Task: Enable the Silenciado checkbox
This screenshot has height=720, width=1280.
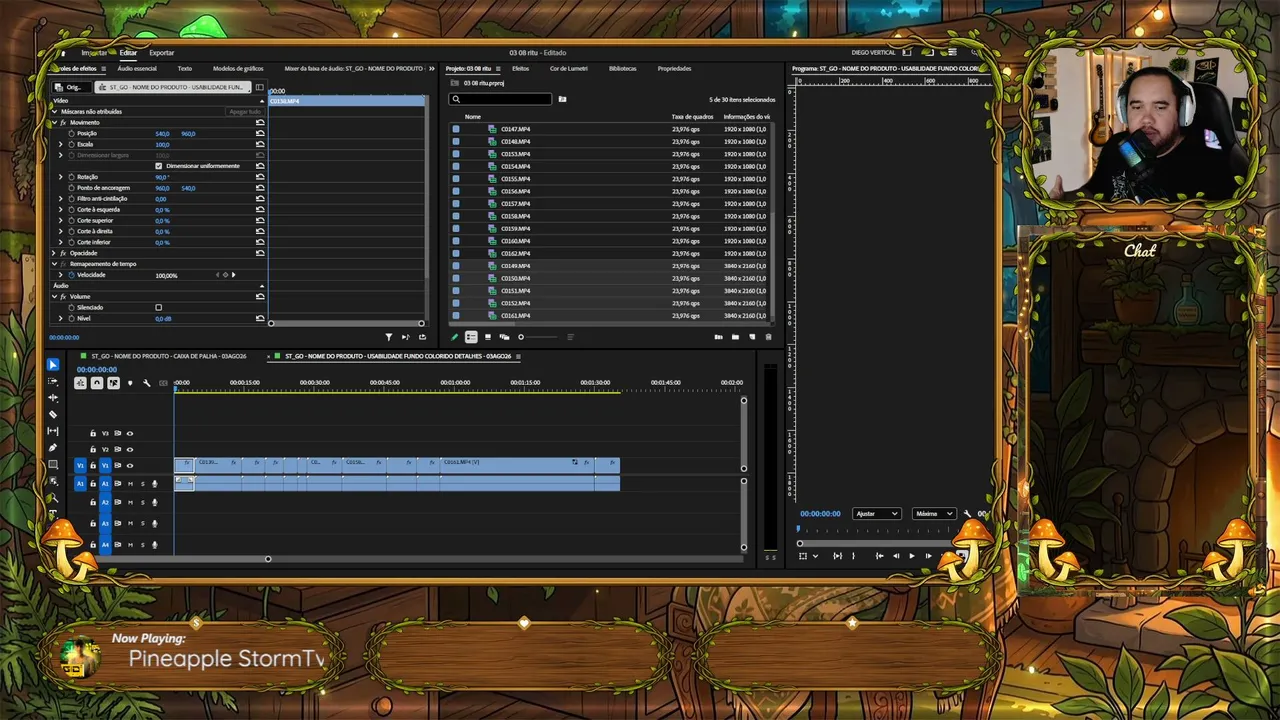Action: [x=158, y=307]
